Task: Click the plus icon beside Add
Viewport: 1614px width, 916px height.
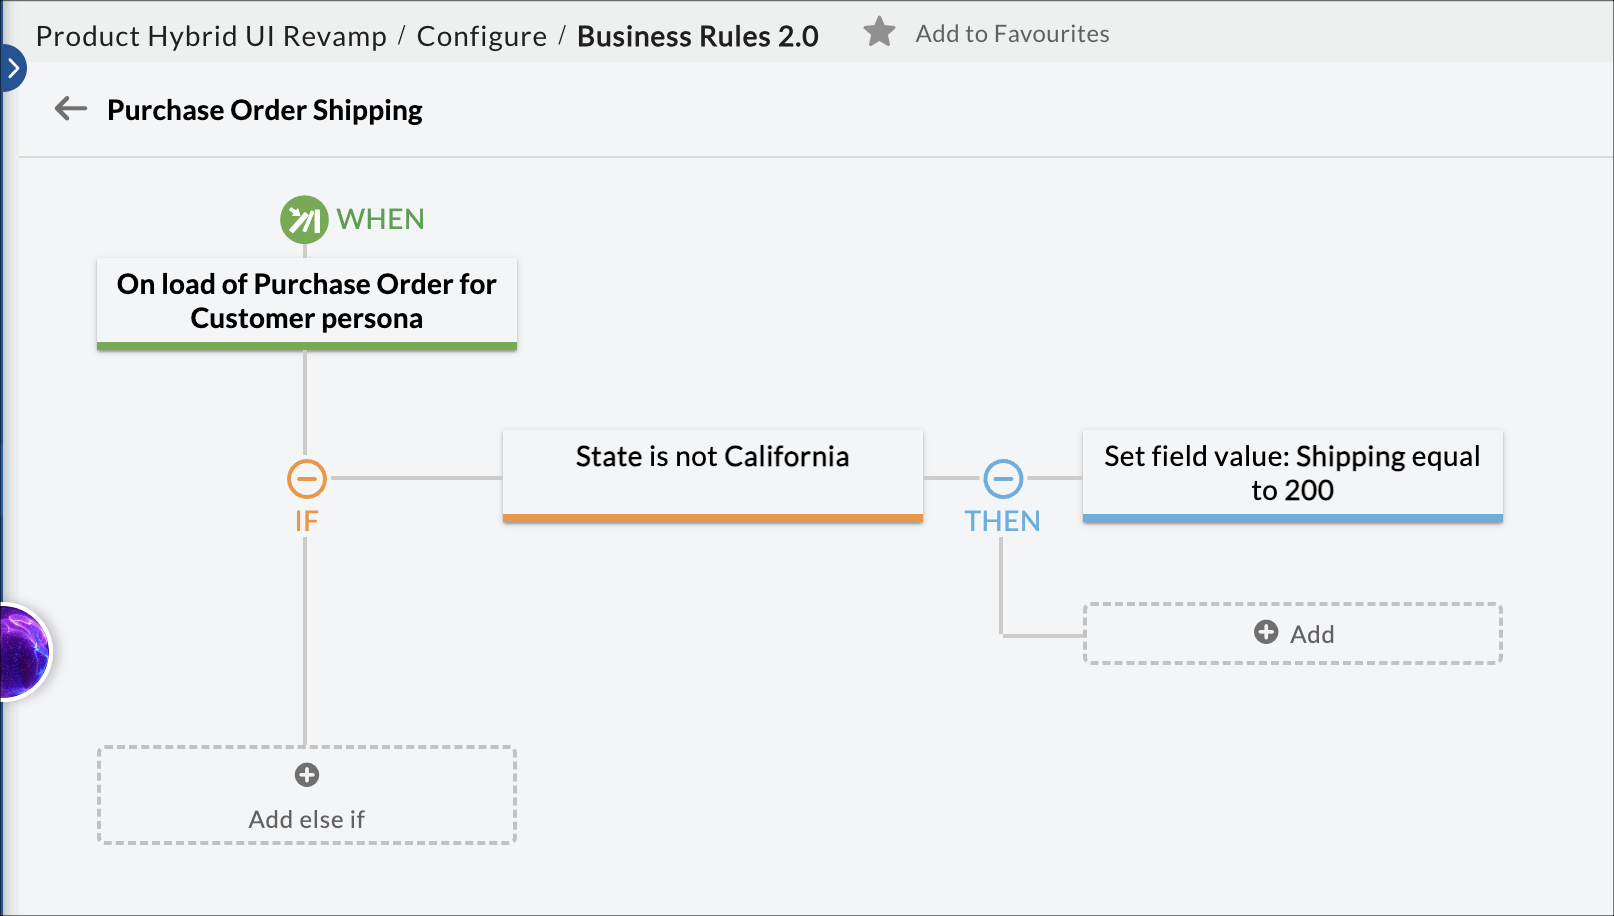Action: click(x=1266, y=633)
